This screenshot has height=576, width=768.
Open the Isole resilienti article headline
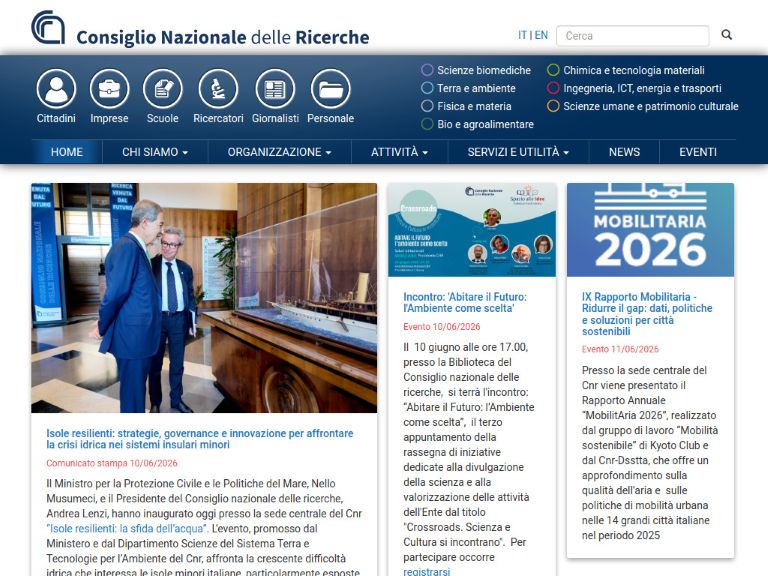200,439
